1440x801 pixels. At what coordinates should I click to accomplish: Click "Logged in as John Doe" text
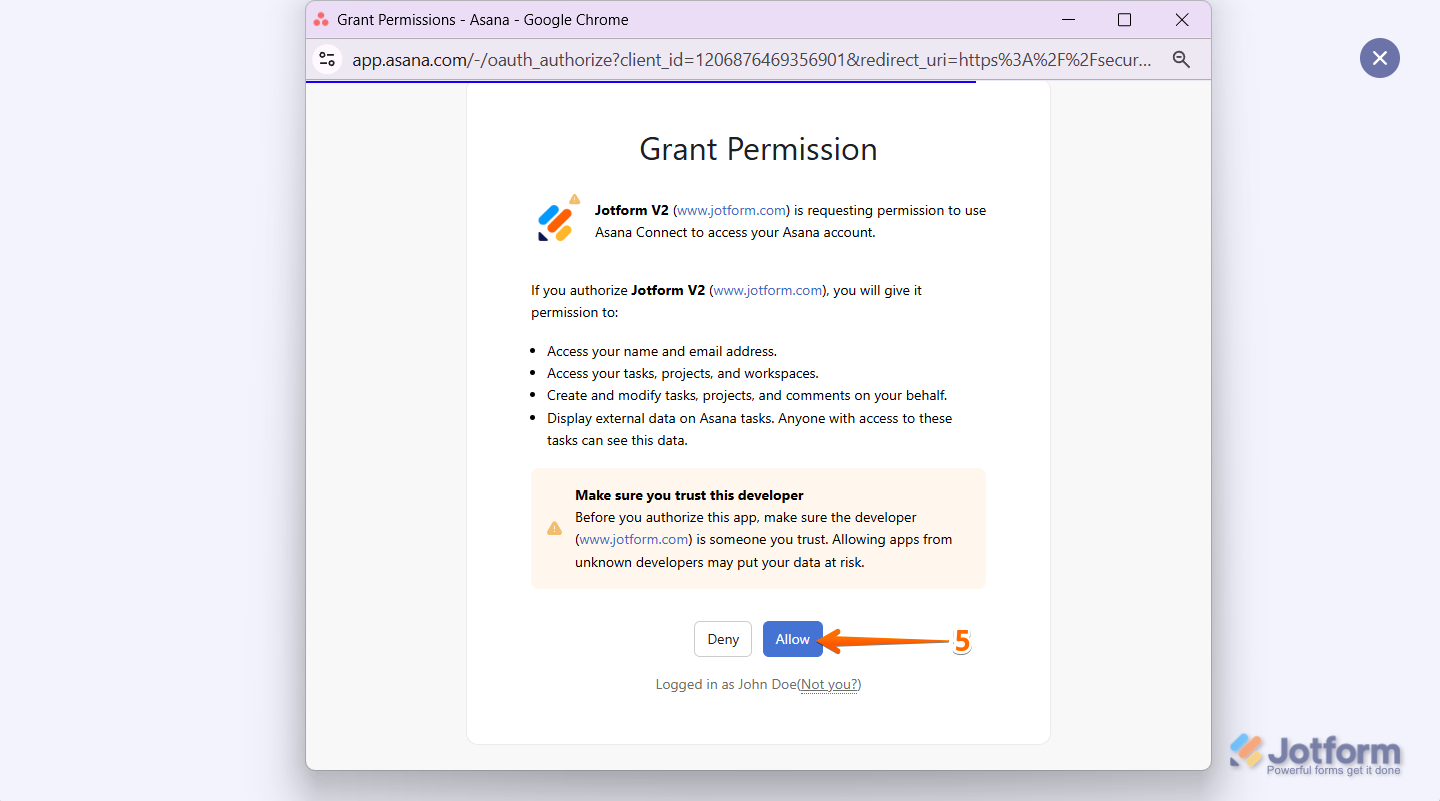(x=726, y=684)
